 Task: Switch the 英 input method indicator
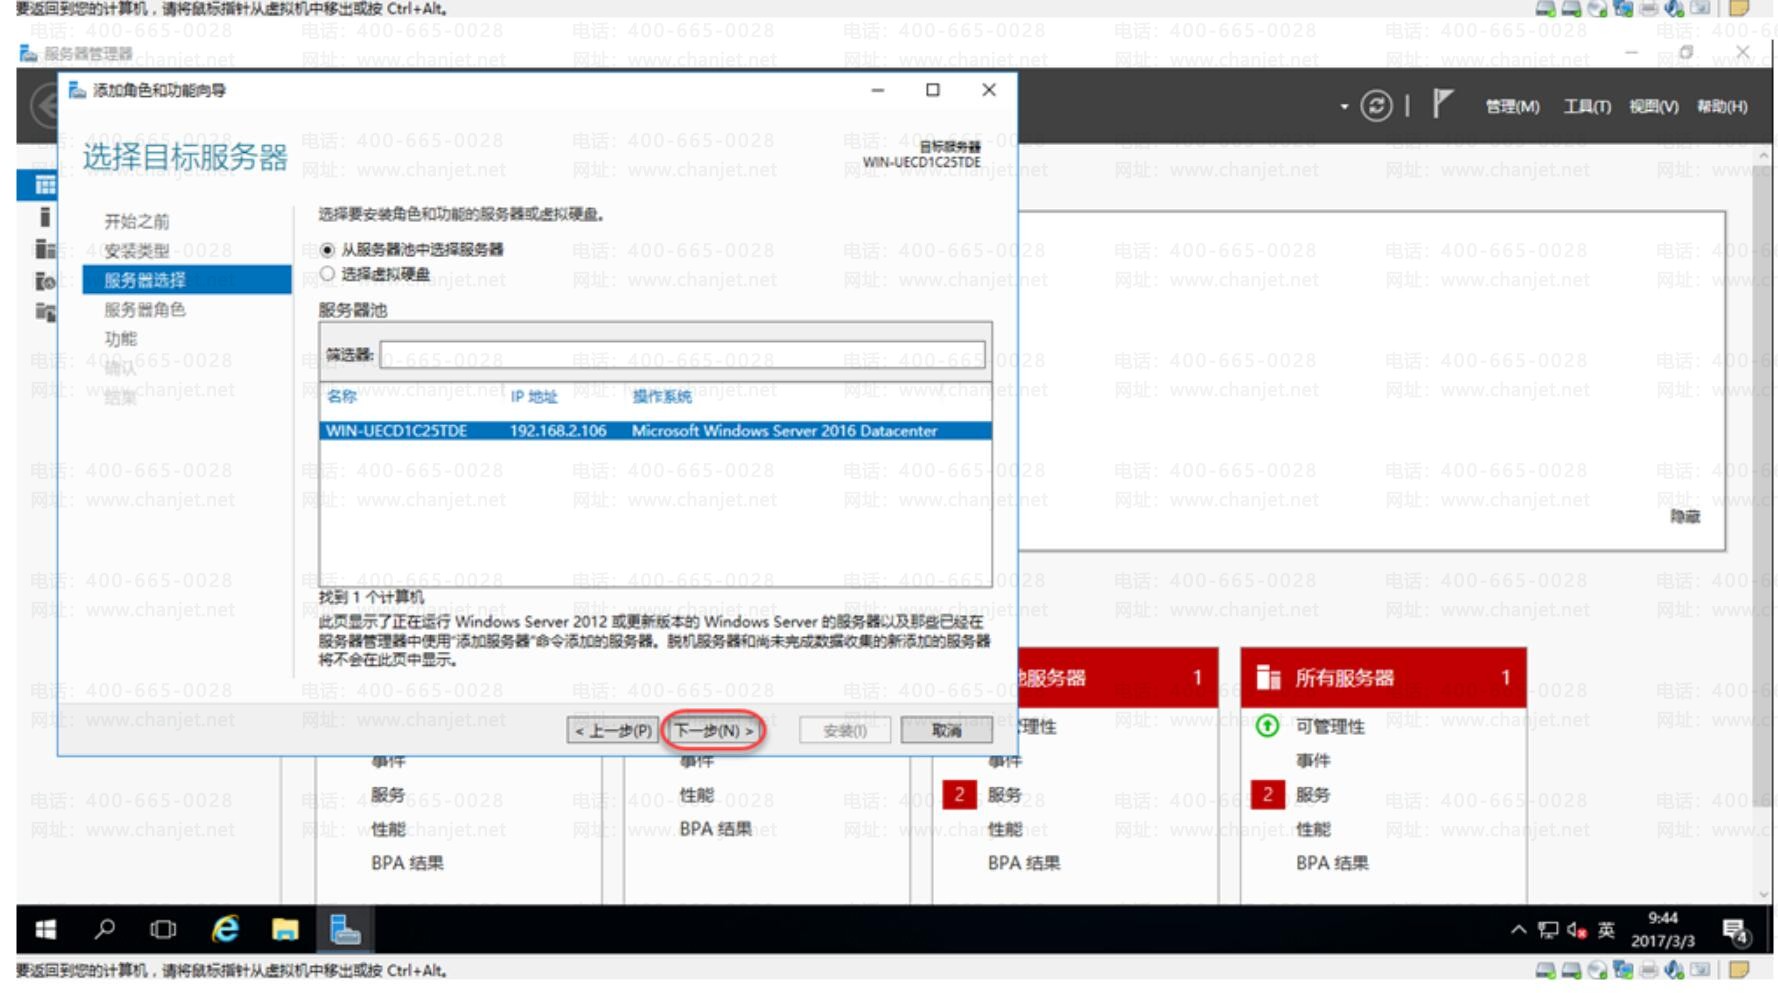click(x=1606, y=930)
